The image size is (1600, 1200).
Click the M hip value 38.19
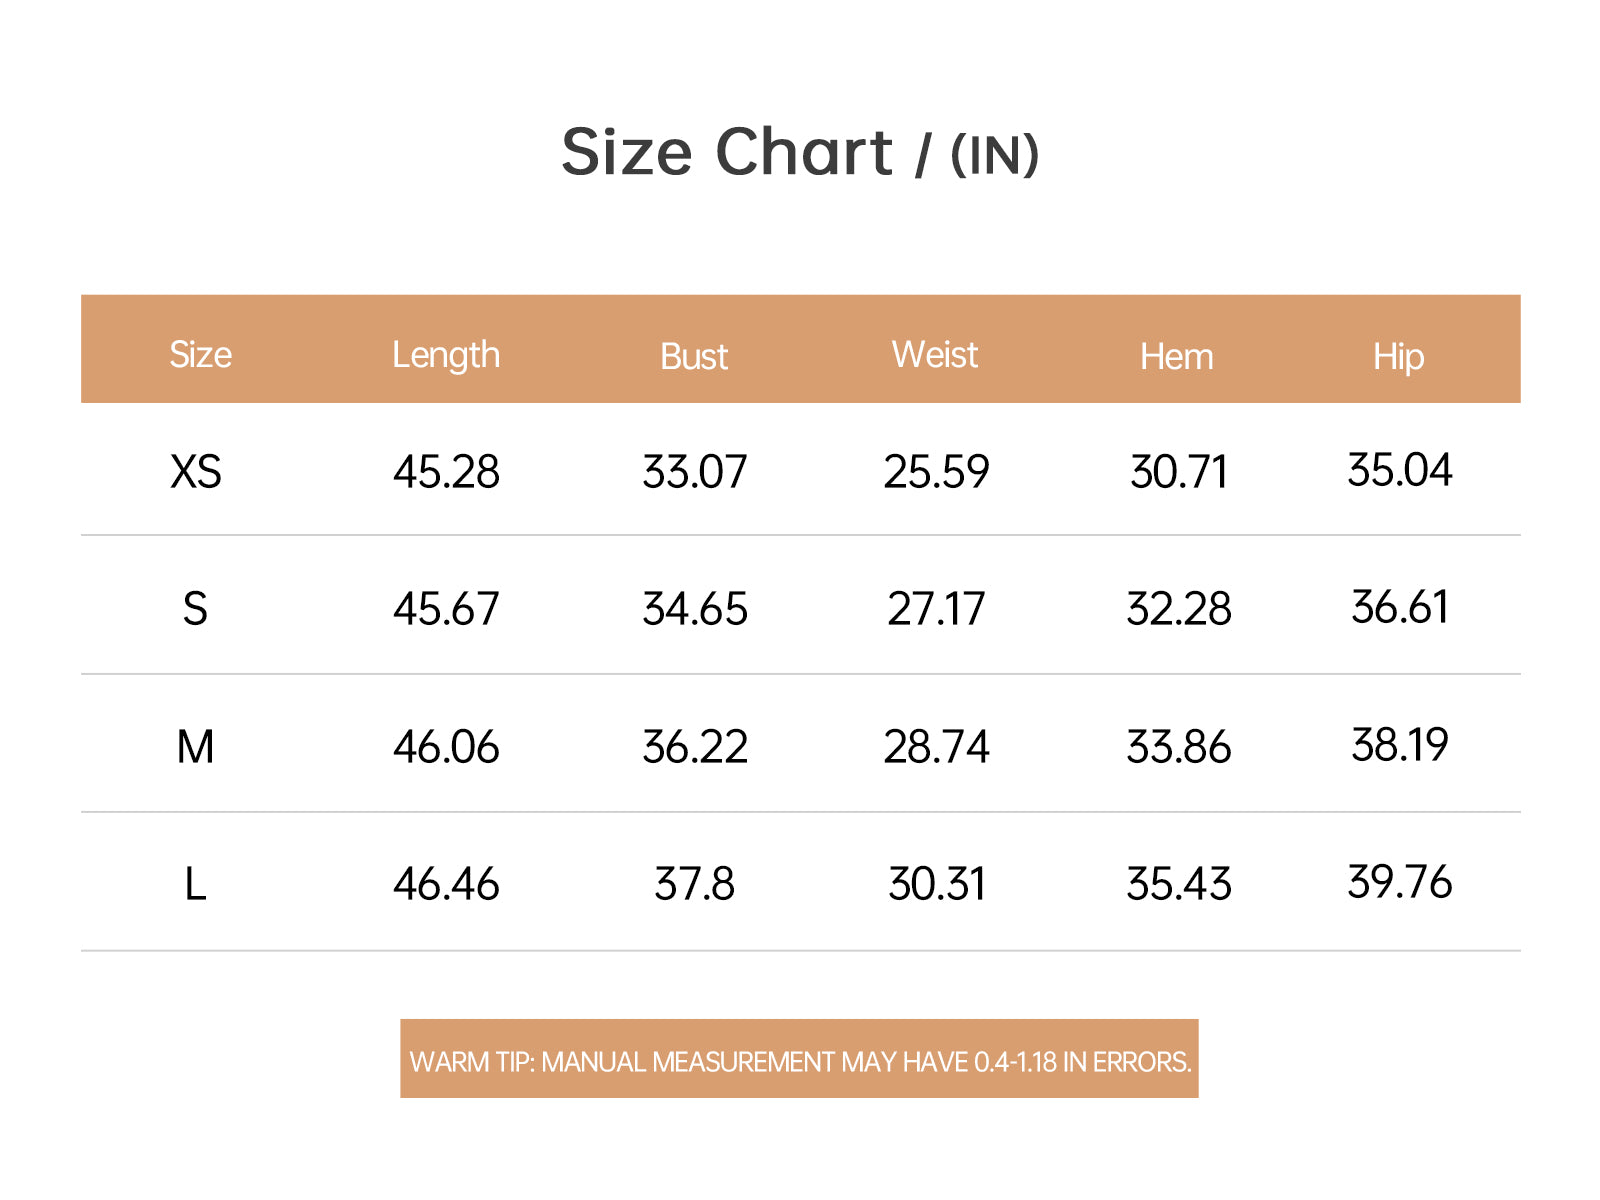[1400, 745]
